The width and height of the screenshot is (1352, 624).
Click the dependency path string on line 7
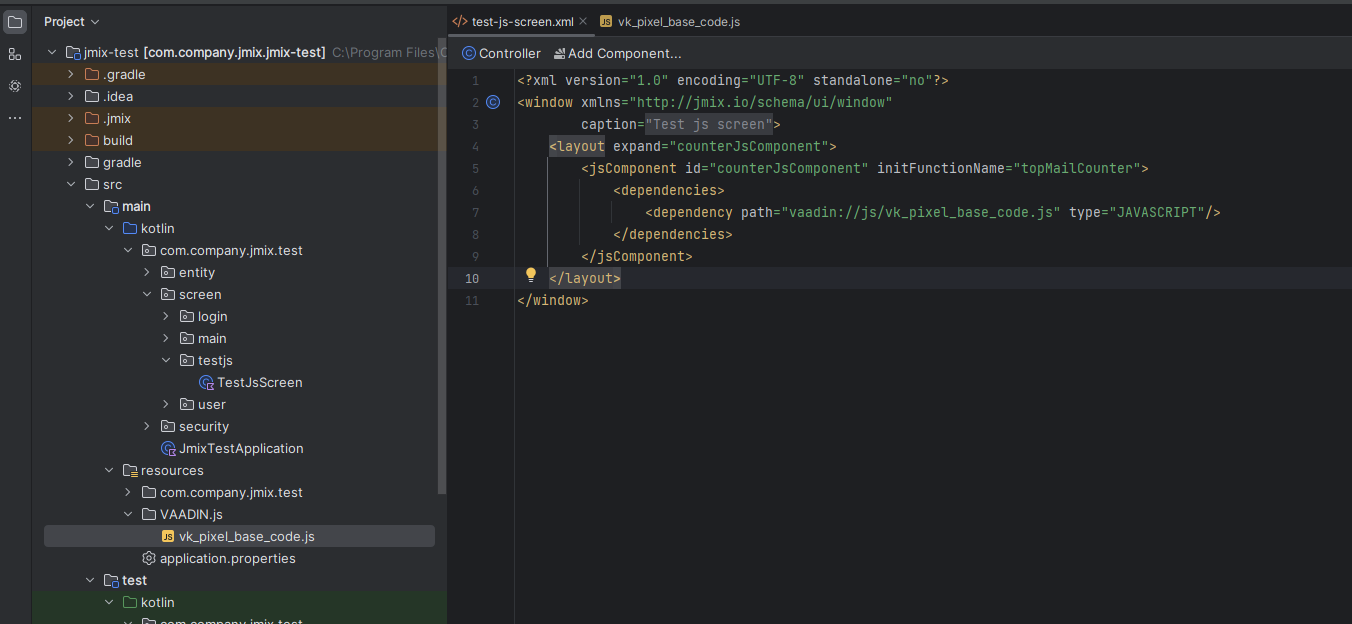click(921, 212)
